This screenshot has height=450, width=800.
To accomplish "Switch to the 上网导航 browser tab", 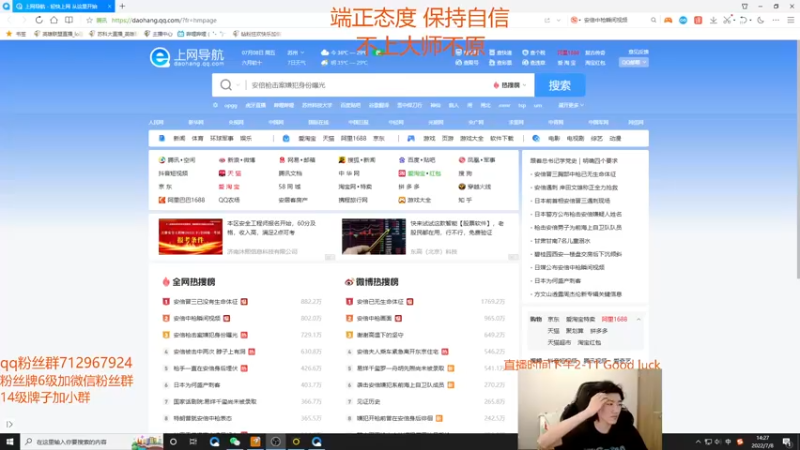I will 63,6.
